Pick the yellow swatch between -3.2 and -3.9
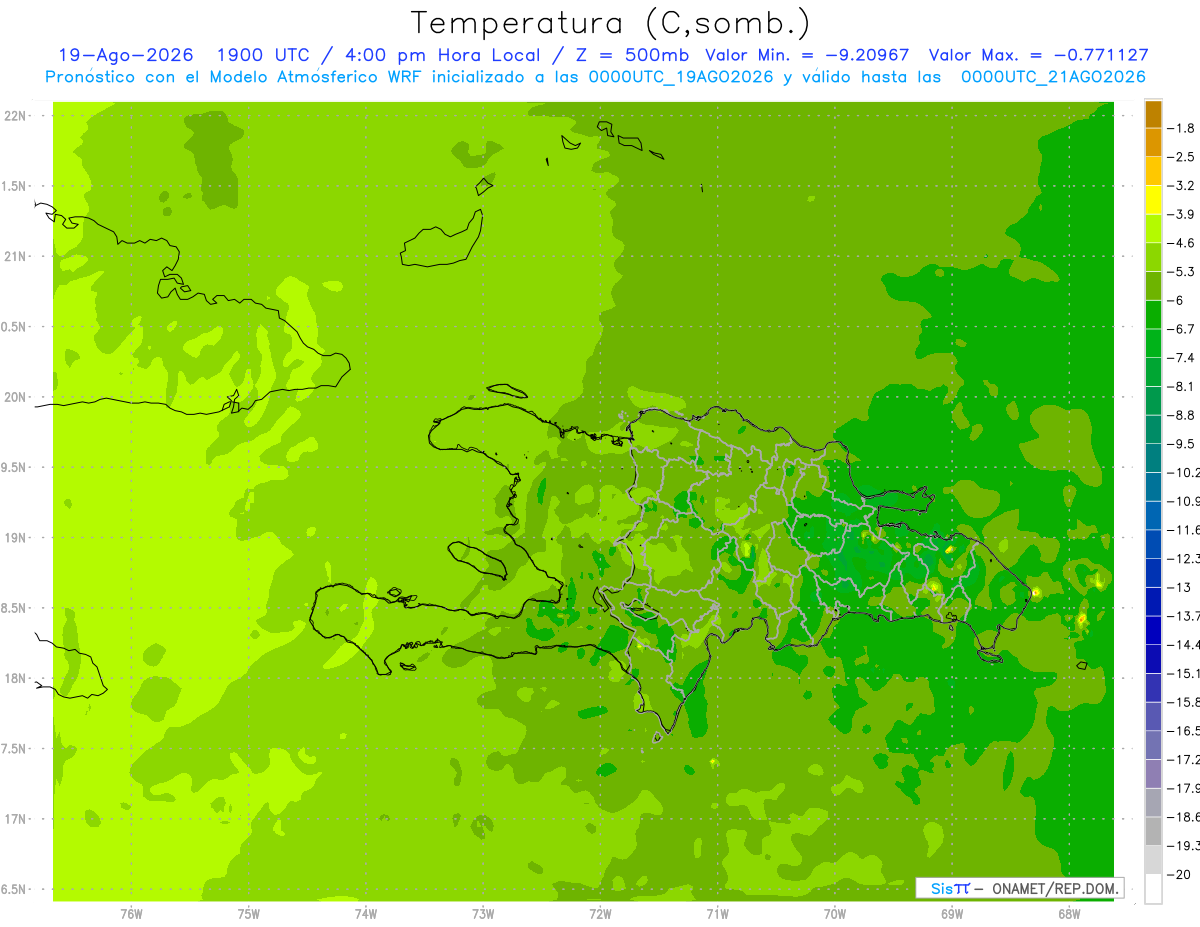The image size is (1200, 927). (1153, 200)
